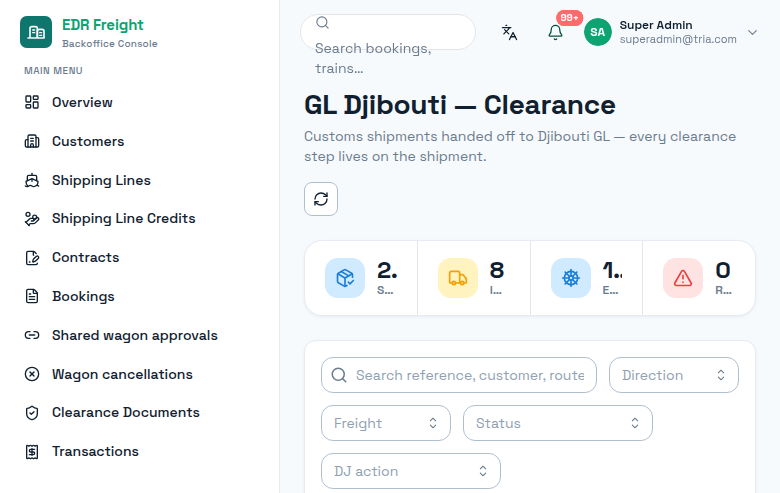
Task: Click the EDR Freight brand name
Action: tap(102, 25)
